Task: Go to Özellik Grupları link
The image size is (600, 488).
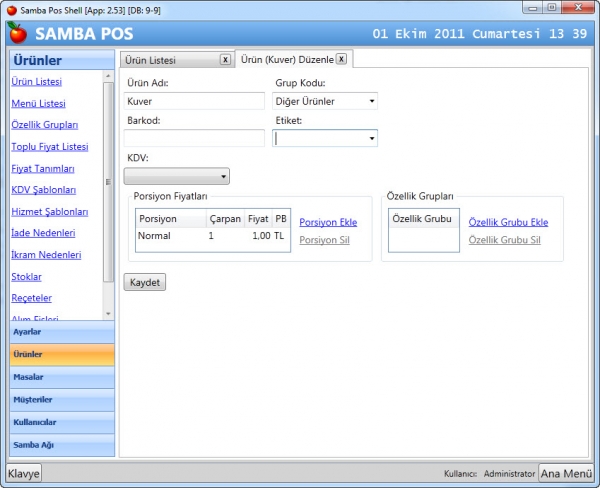Action: [44, 125]
